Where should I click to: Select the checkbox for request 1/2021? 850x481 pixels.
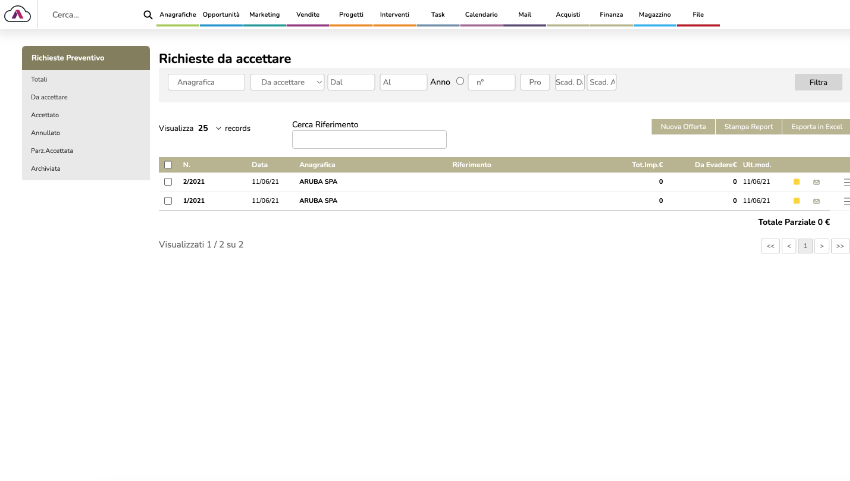[x=168, y=201]
